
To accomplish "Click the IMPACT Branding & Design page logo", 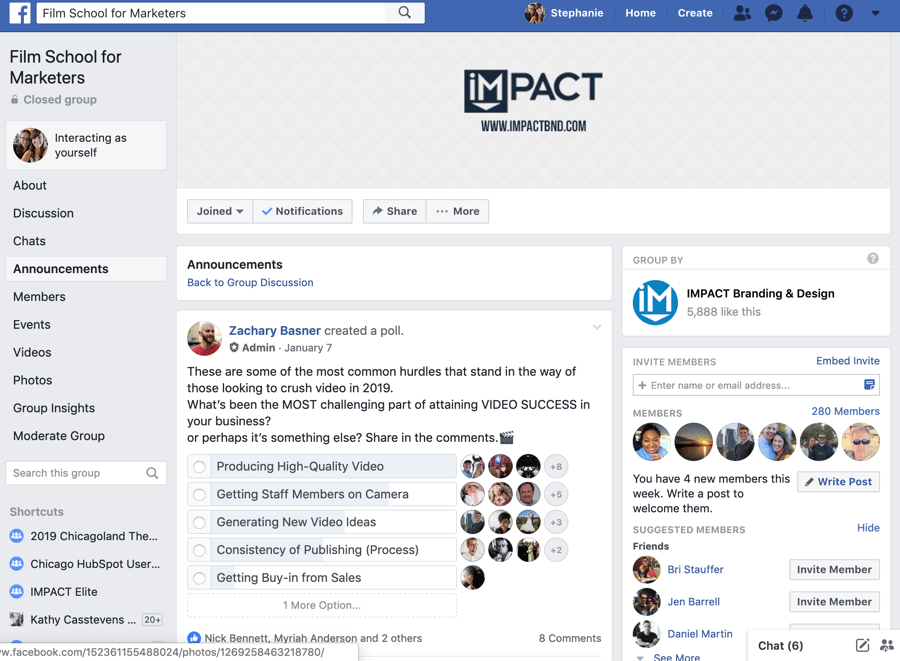I will click(655, 302).
